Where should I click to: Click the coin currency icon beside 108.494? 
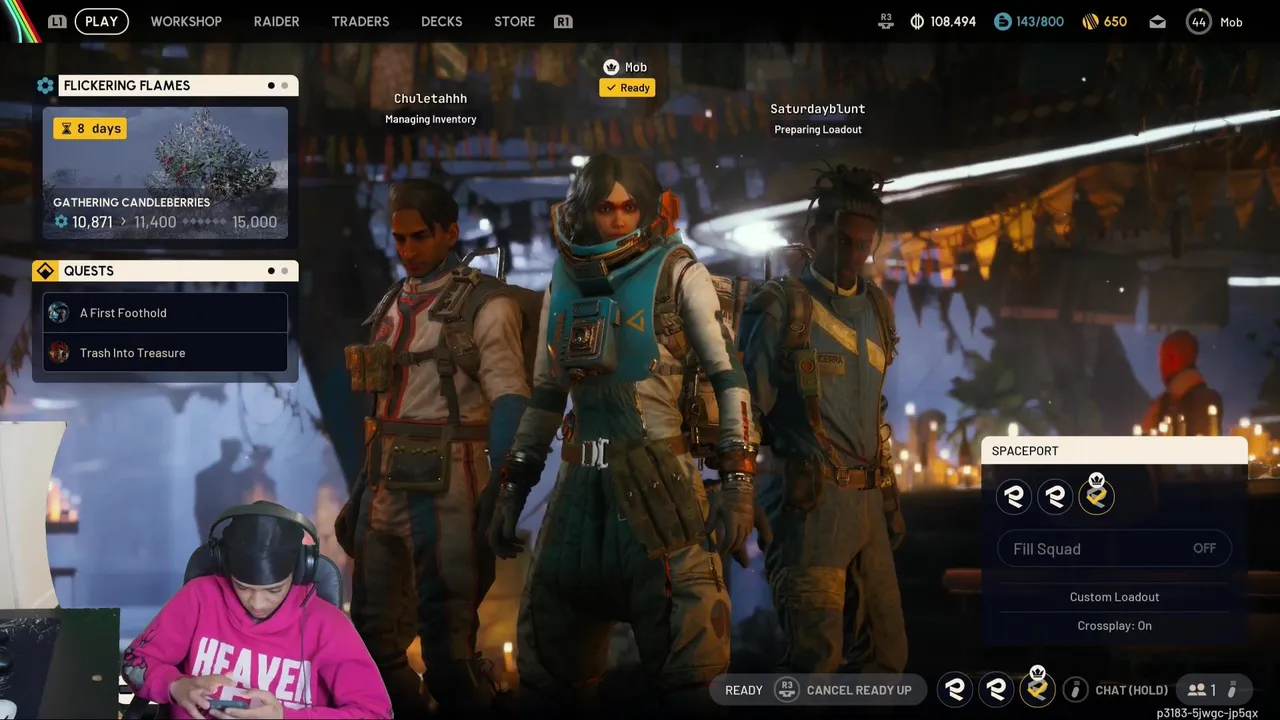(917, 21)
